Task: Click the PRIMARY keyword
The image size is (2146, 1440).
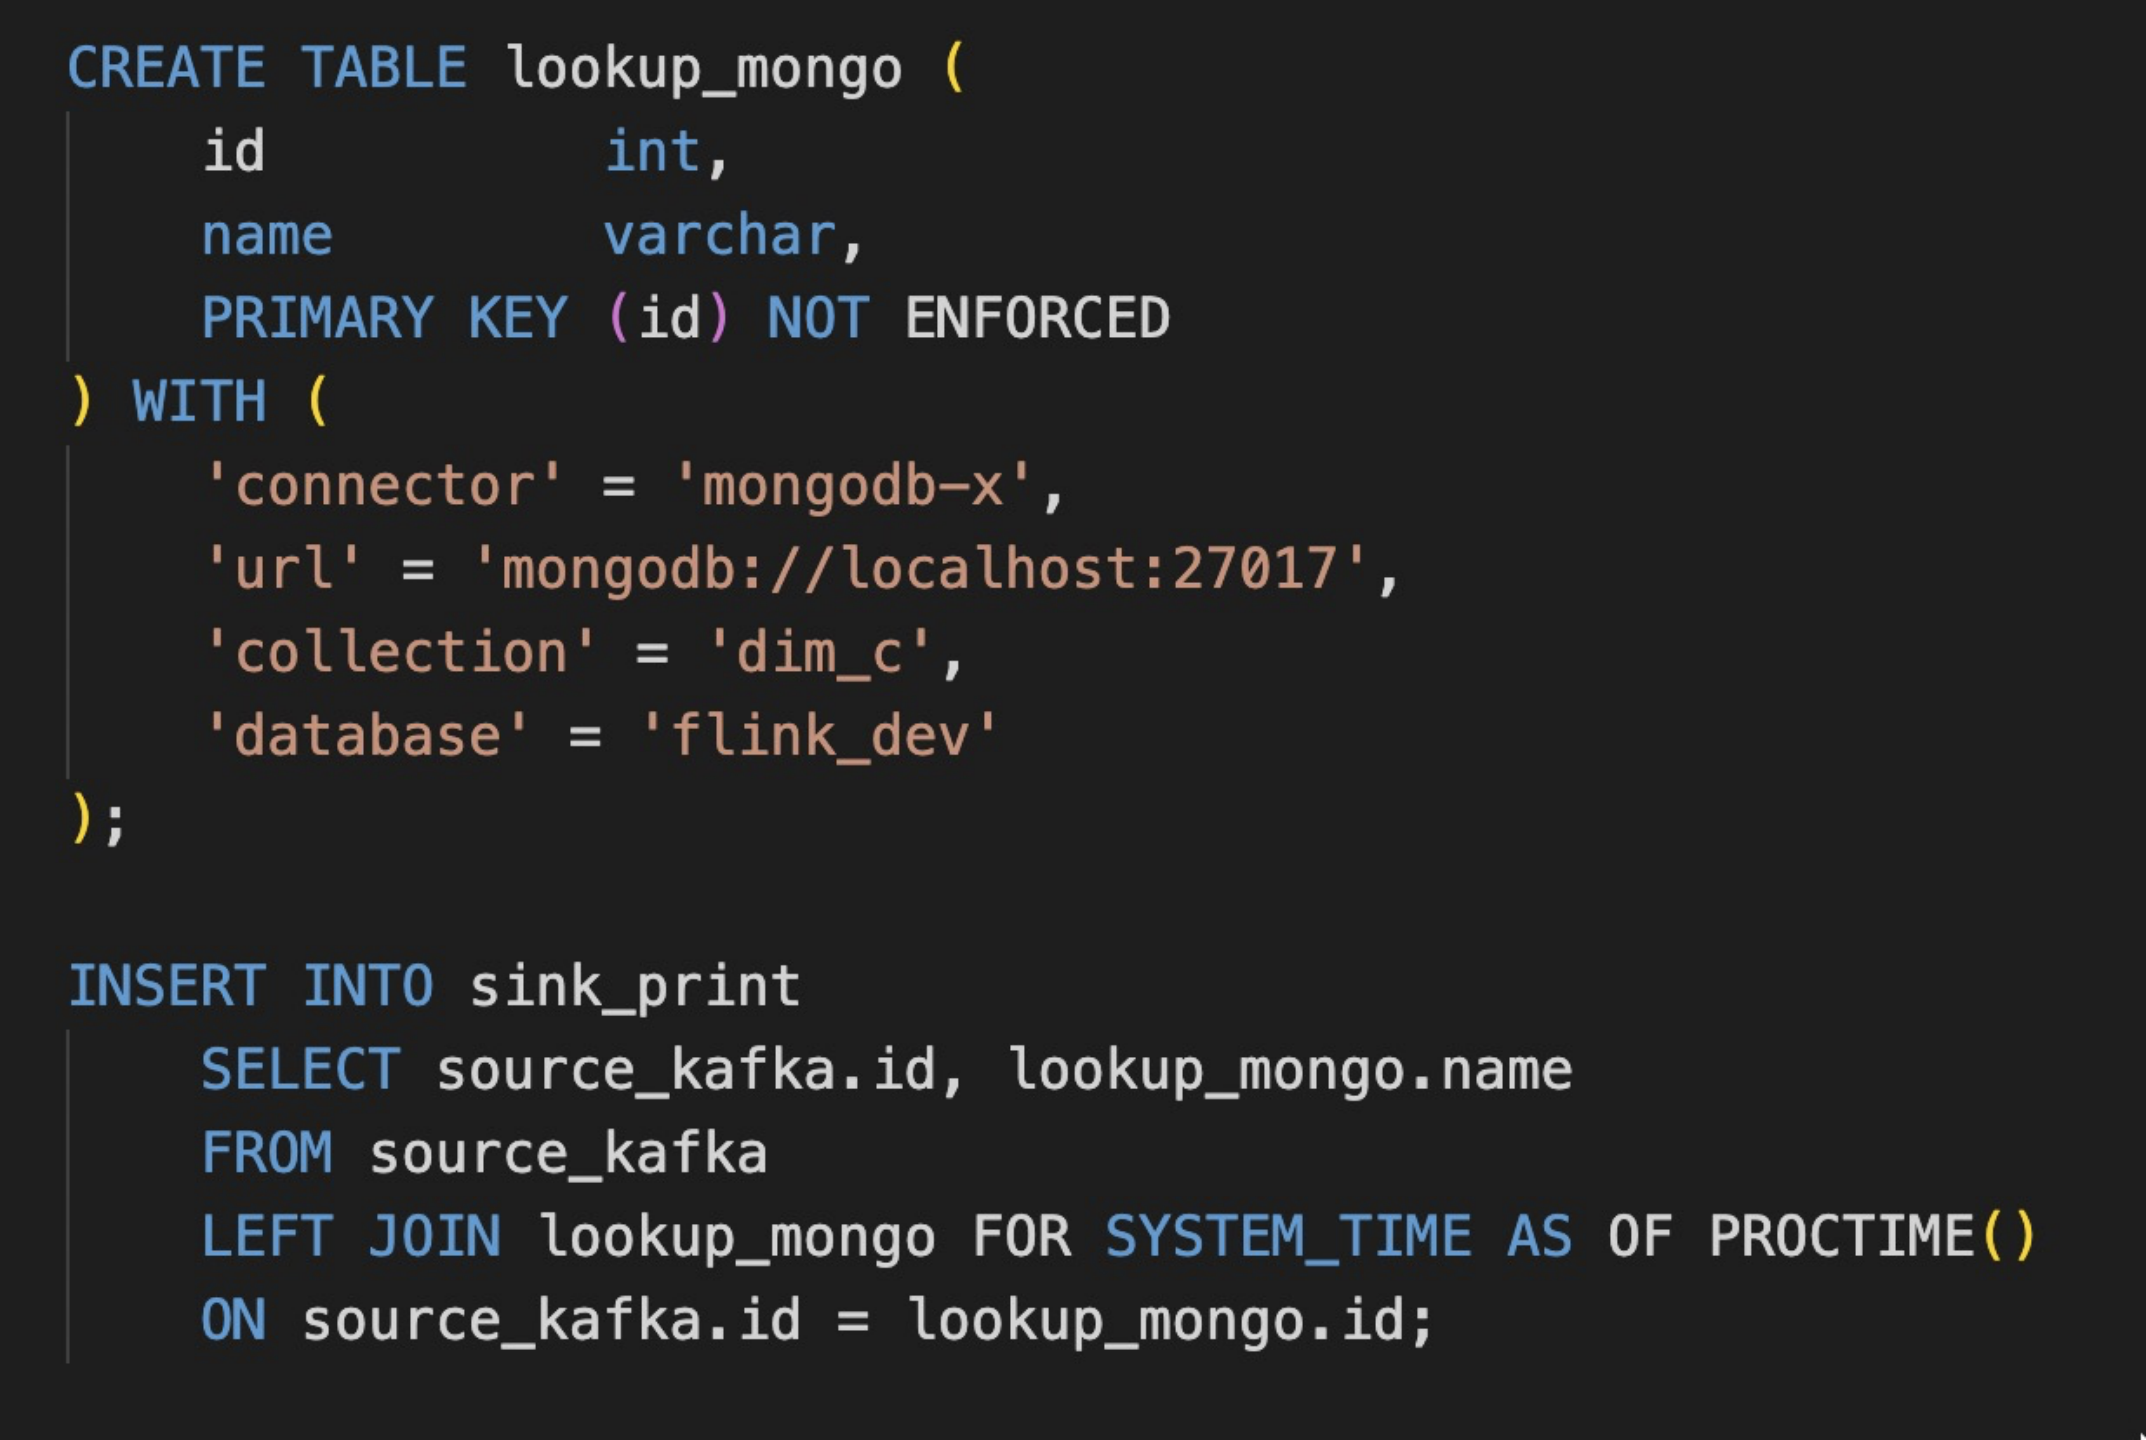Action: pyautogui.click(x=317, y=318)
